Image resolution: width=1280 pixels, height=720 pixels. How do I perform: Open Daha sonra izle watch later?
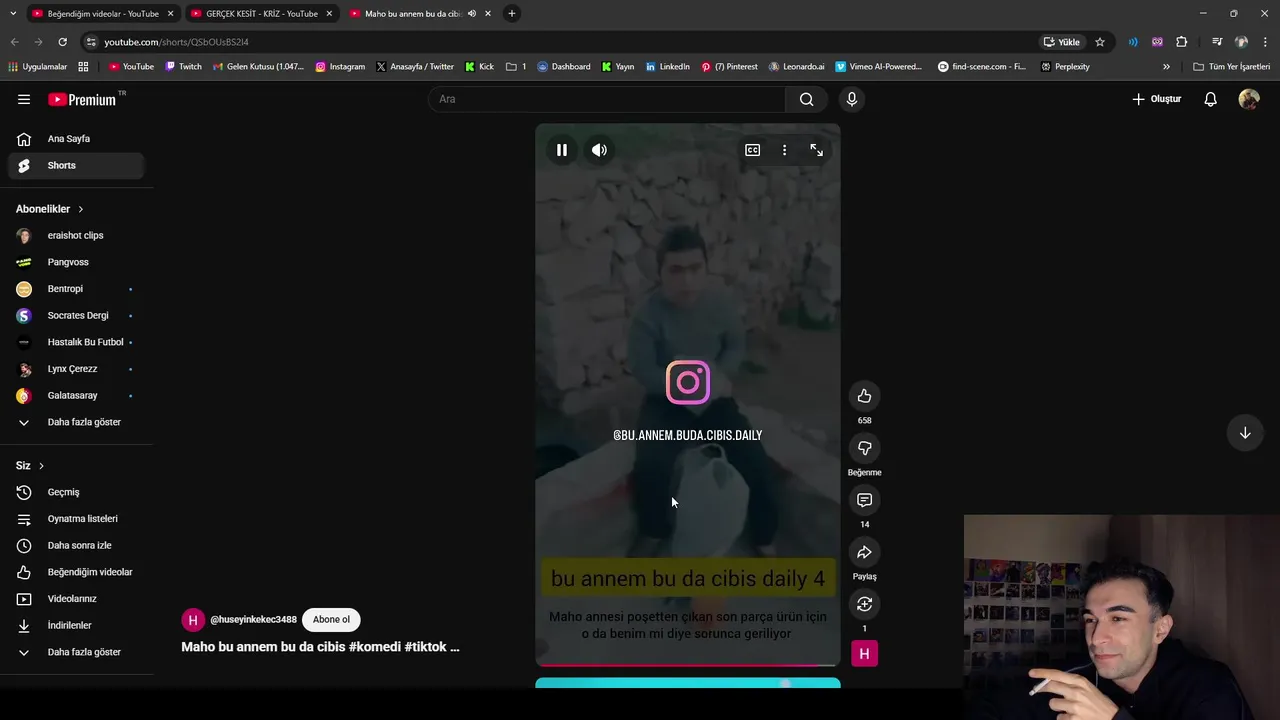(76, 545)
